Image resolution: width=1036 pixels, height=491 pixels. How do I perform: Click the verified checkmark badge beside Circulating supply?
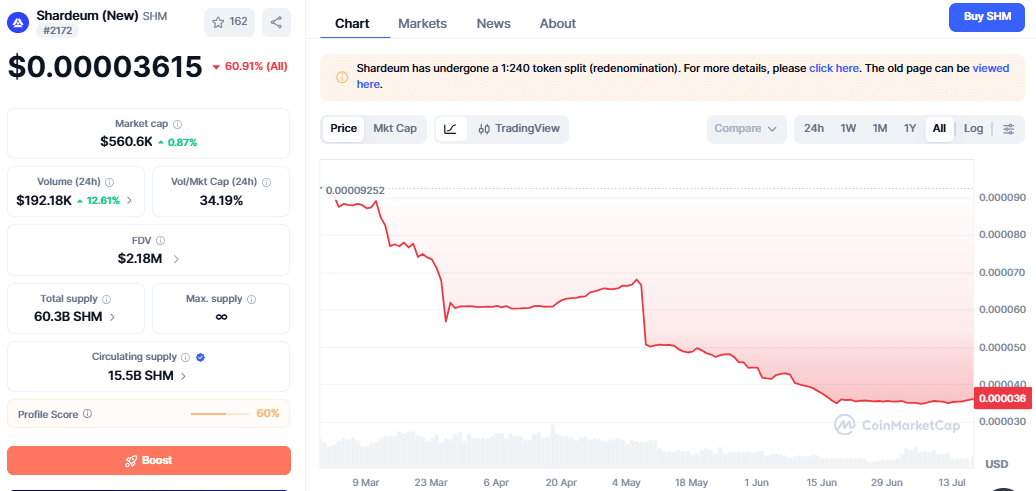coord(201,357)
